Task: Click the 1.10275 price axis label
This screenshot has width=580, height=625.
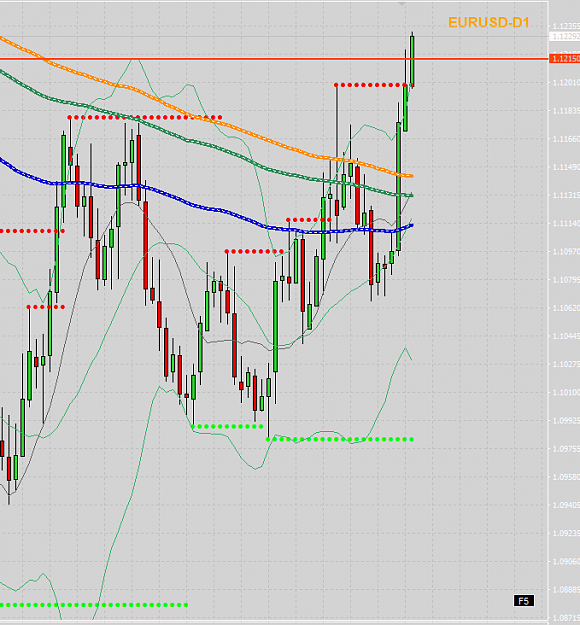Action: pos(566,364)
